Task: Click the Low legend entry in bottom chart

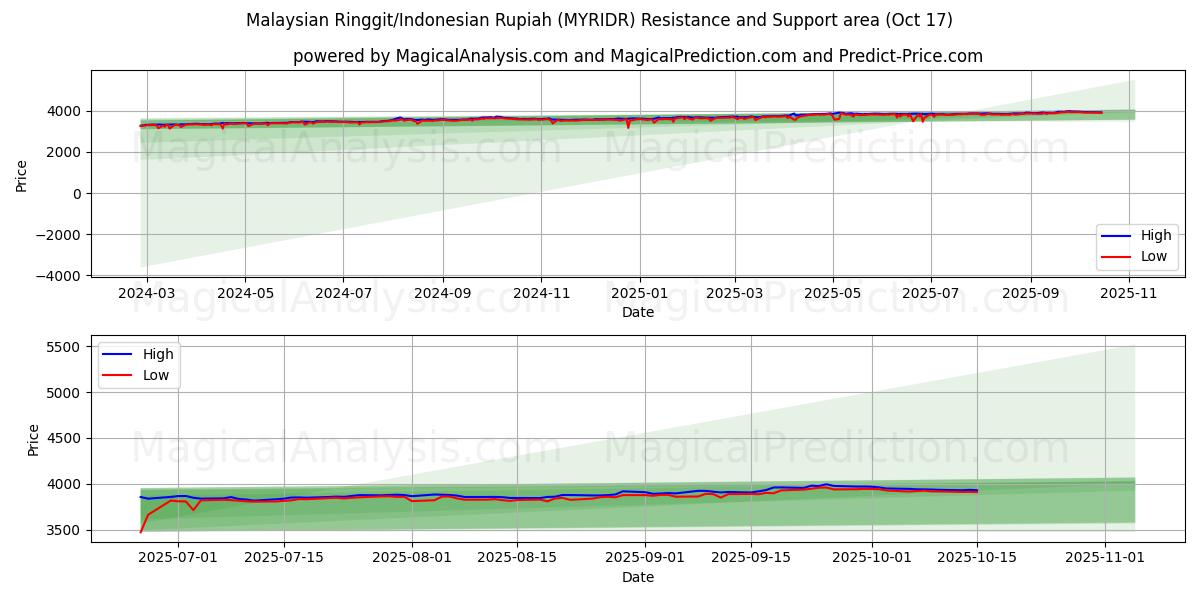Action: 157,375
